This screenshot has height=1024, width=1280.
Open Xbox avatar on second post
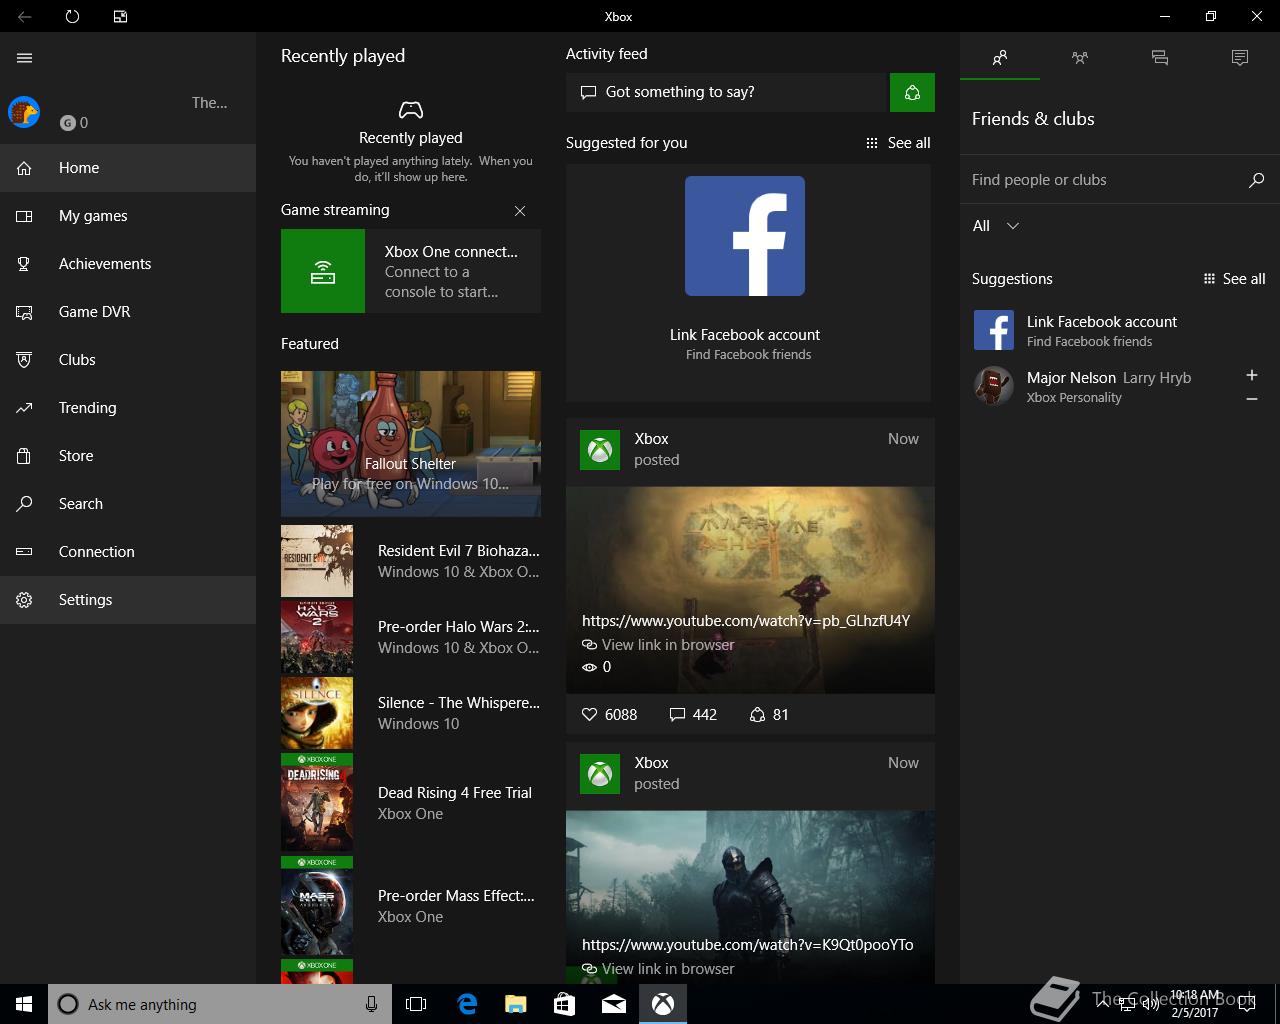tap(600, 773)
